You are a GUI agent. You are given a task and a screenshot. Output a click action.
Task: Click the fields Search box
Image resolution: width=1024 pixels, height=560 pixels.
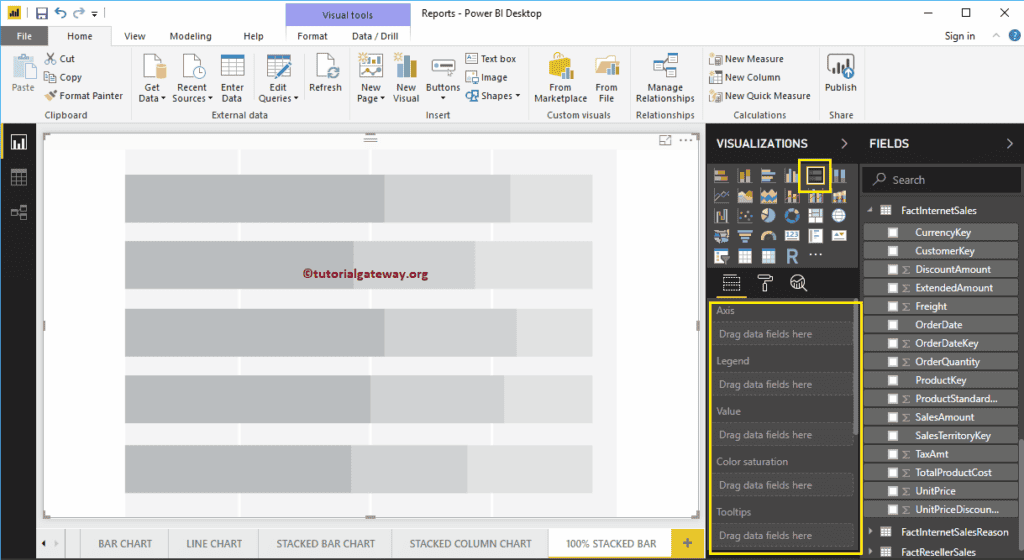click(x=940, y=180)
